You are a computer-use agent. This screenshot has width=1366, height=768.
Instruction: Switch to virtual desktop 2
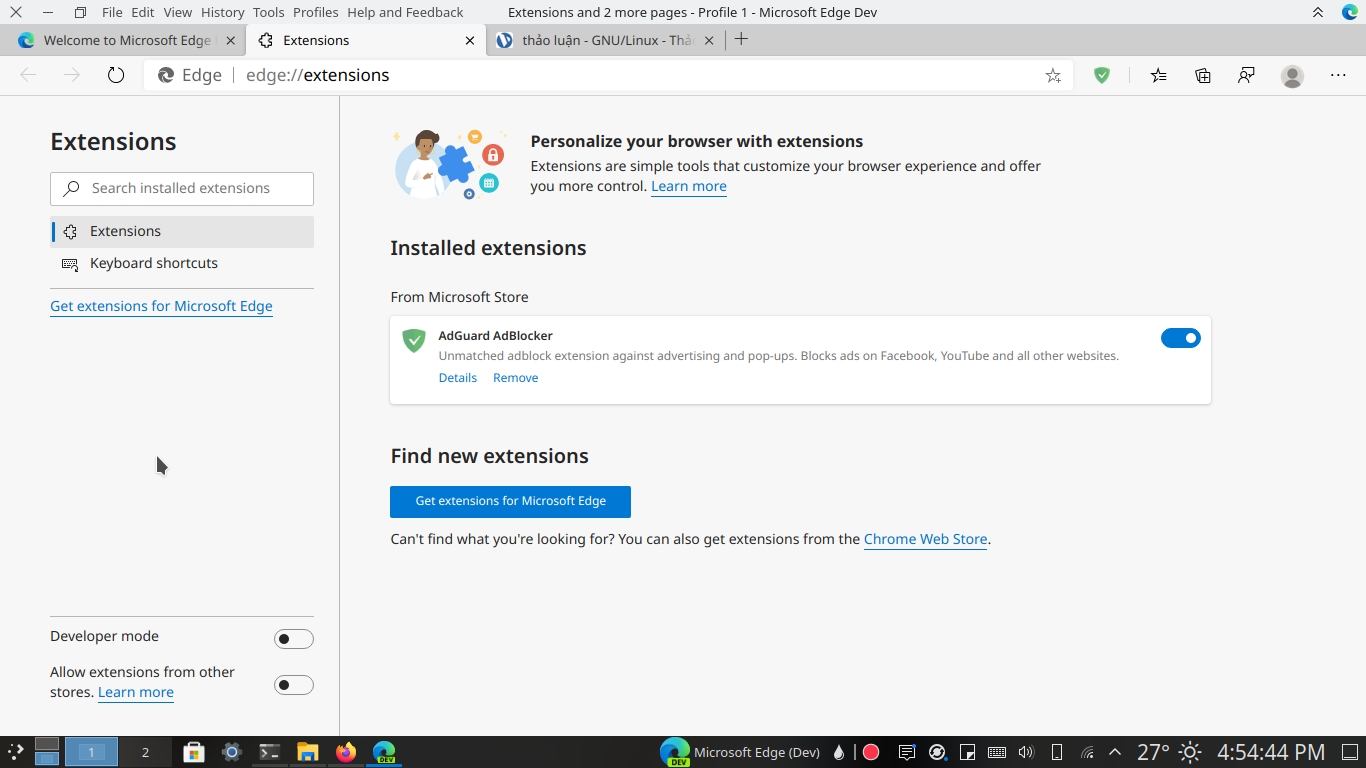145,752
